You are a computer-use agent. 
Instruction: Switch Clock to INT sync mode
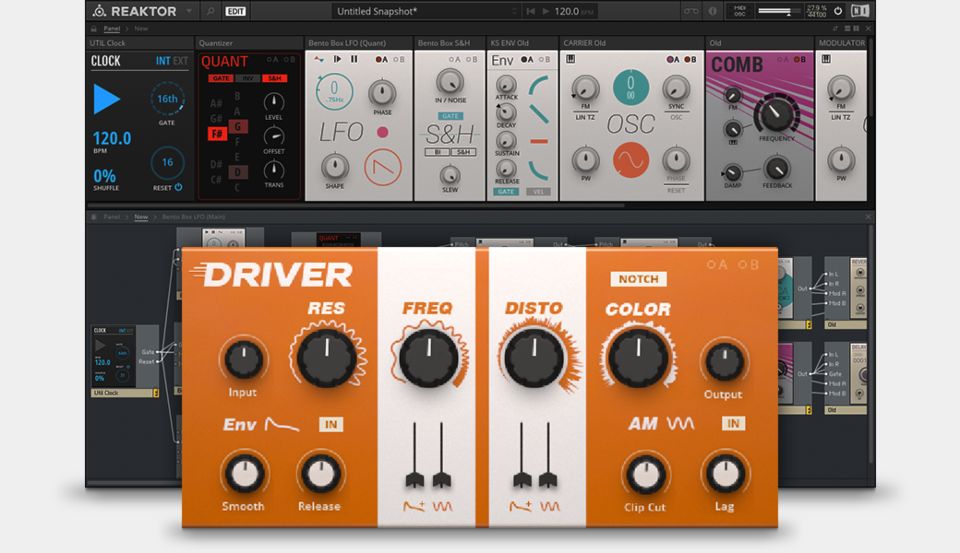162,61
